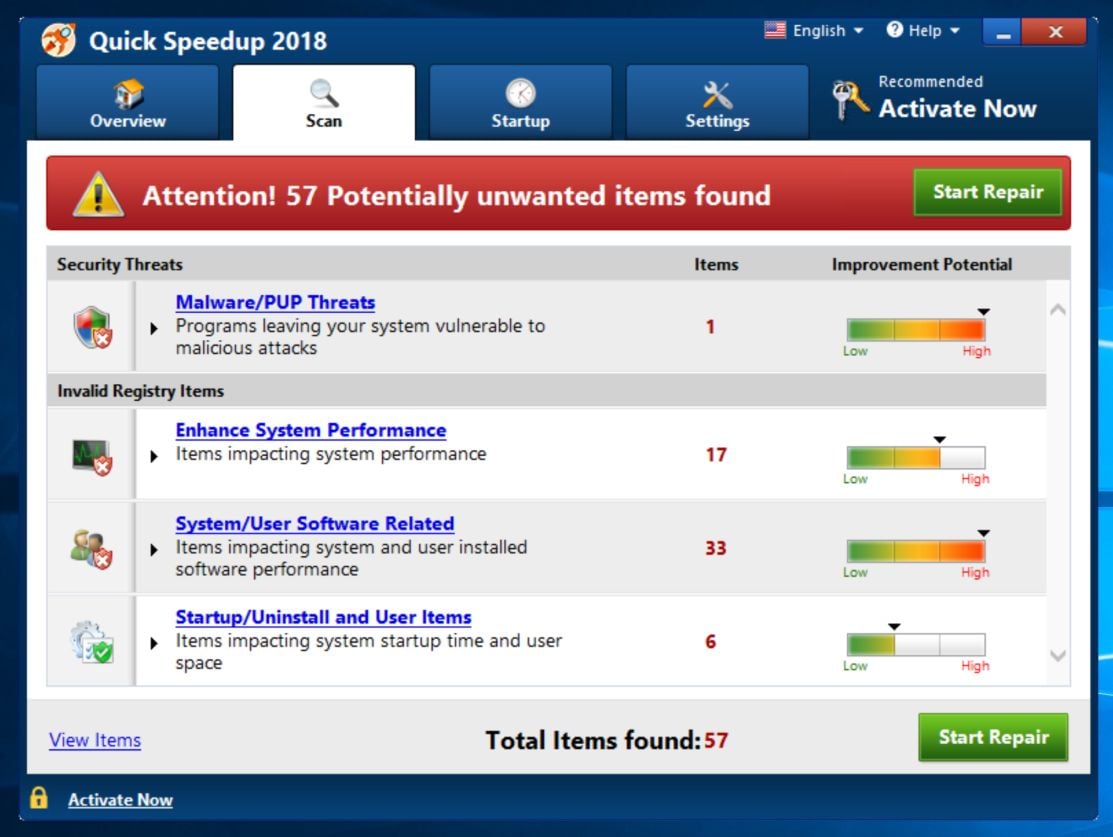The image size is (1113, 837).
Task: Minimize the Quick Speedup window
Action: coord(1003,32)
